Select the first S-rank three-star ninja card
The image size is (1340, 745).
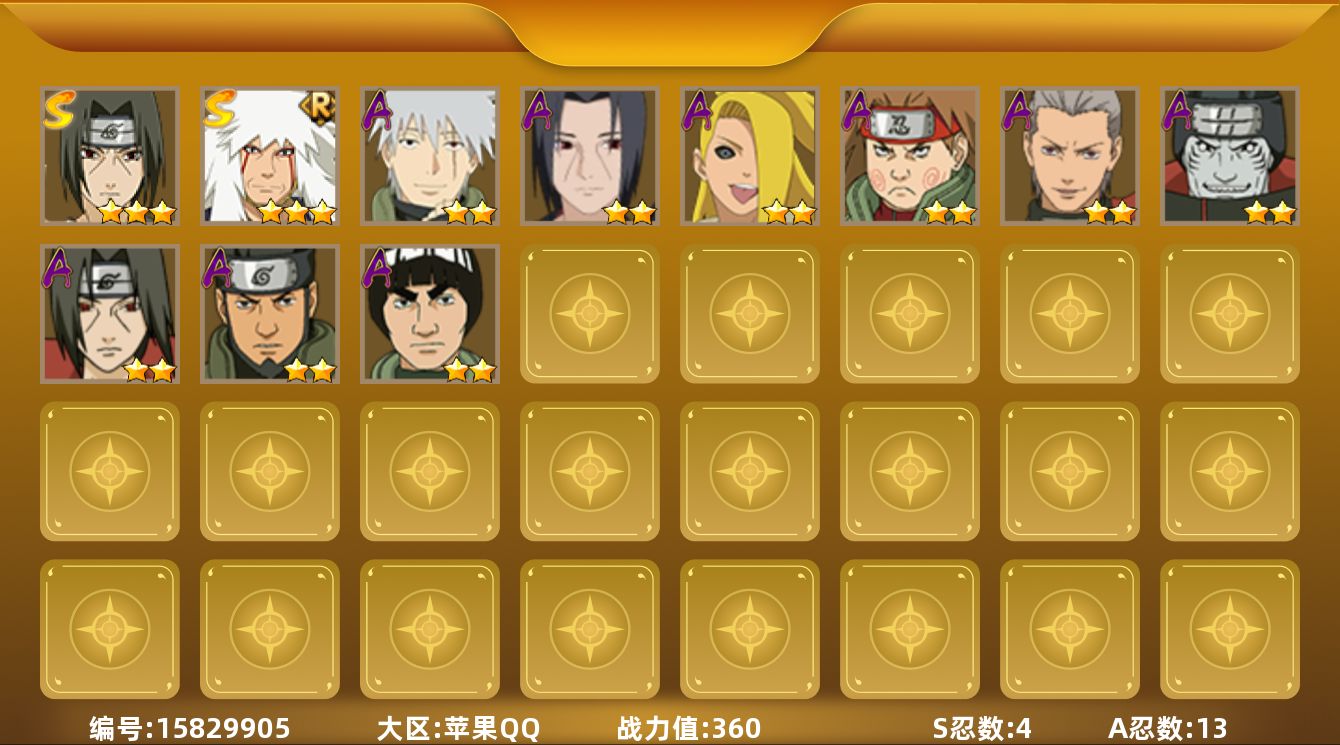pos(110,156)
